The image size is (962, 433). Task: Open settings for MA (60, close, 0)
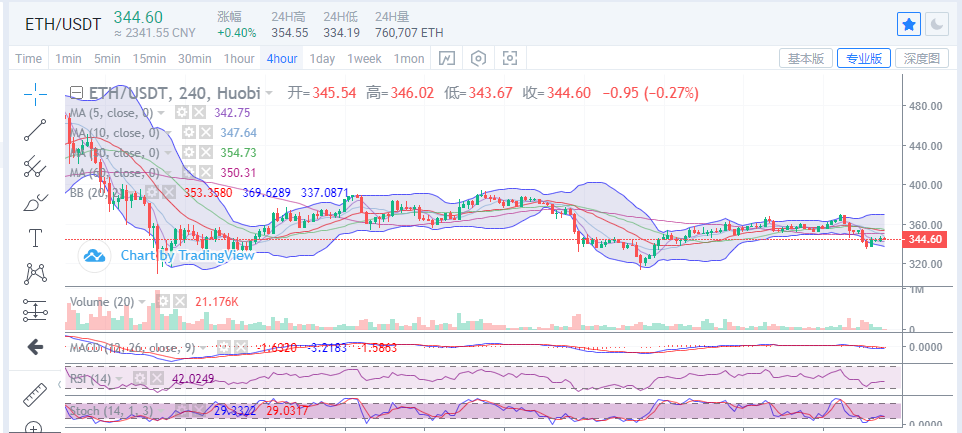[189, 172]
